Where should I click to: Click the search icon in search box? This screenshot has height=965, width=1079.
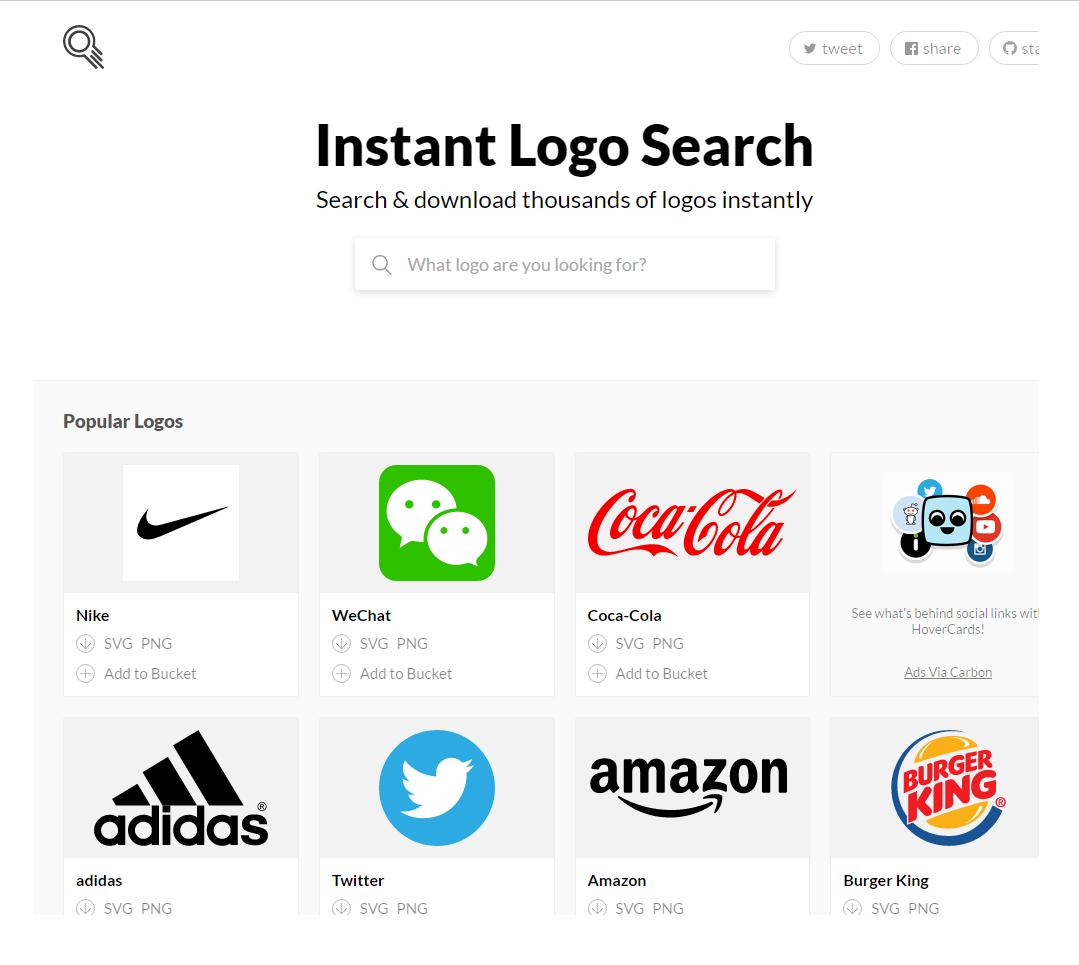pyautogui.click(x=381, y=265)
